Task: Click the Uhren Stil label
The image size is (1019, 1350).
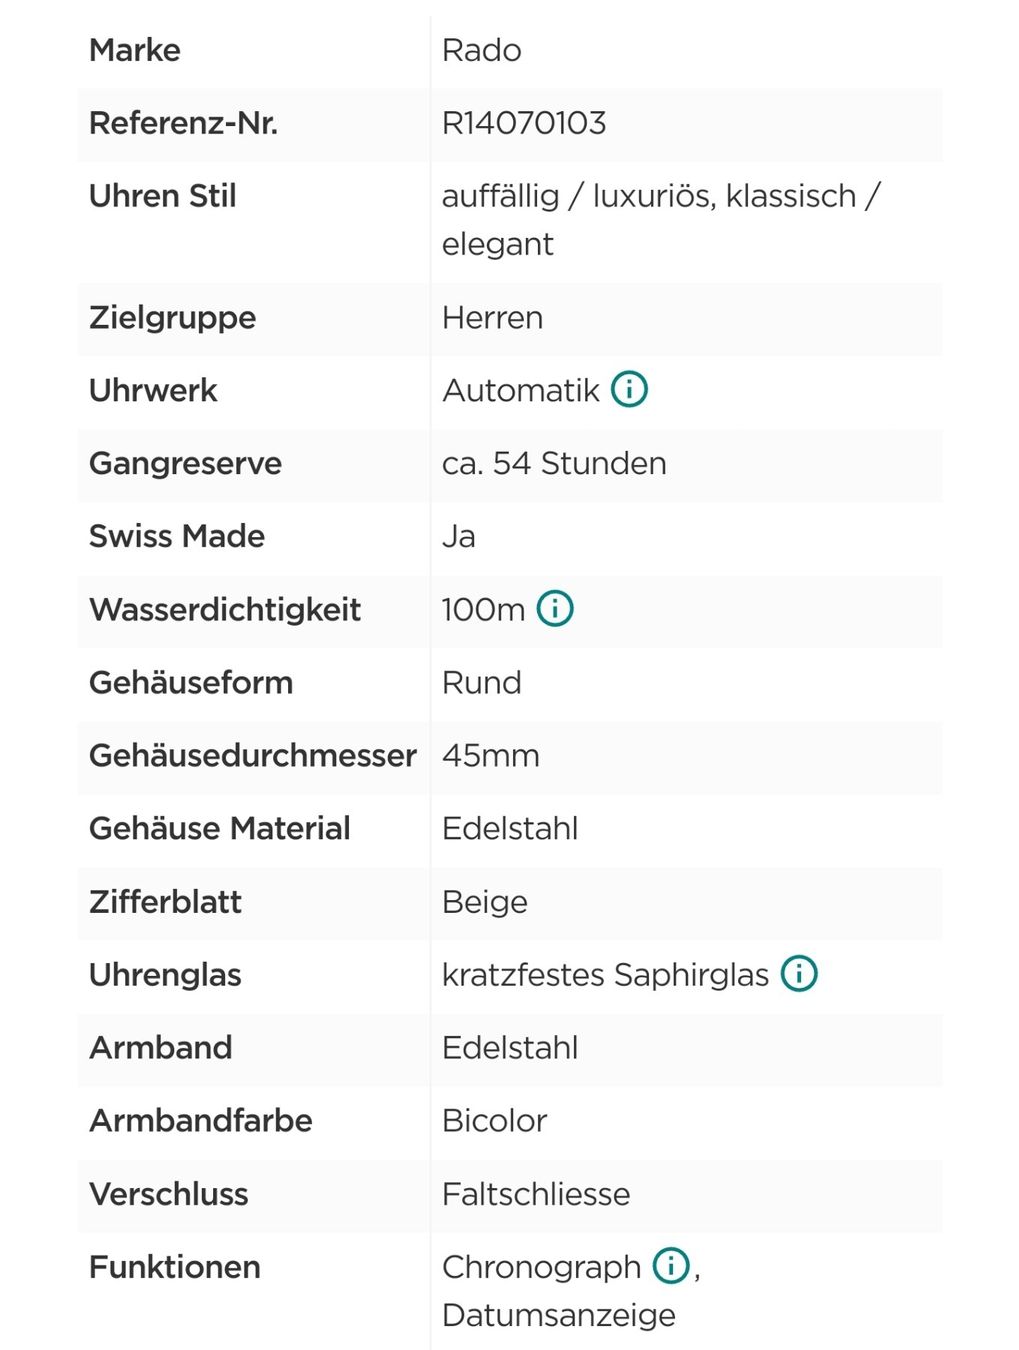Action: click(163, 196)
